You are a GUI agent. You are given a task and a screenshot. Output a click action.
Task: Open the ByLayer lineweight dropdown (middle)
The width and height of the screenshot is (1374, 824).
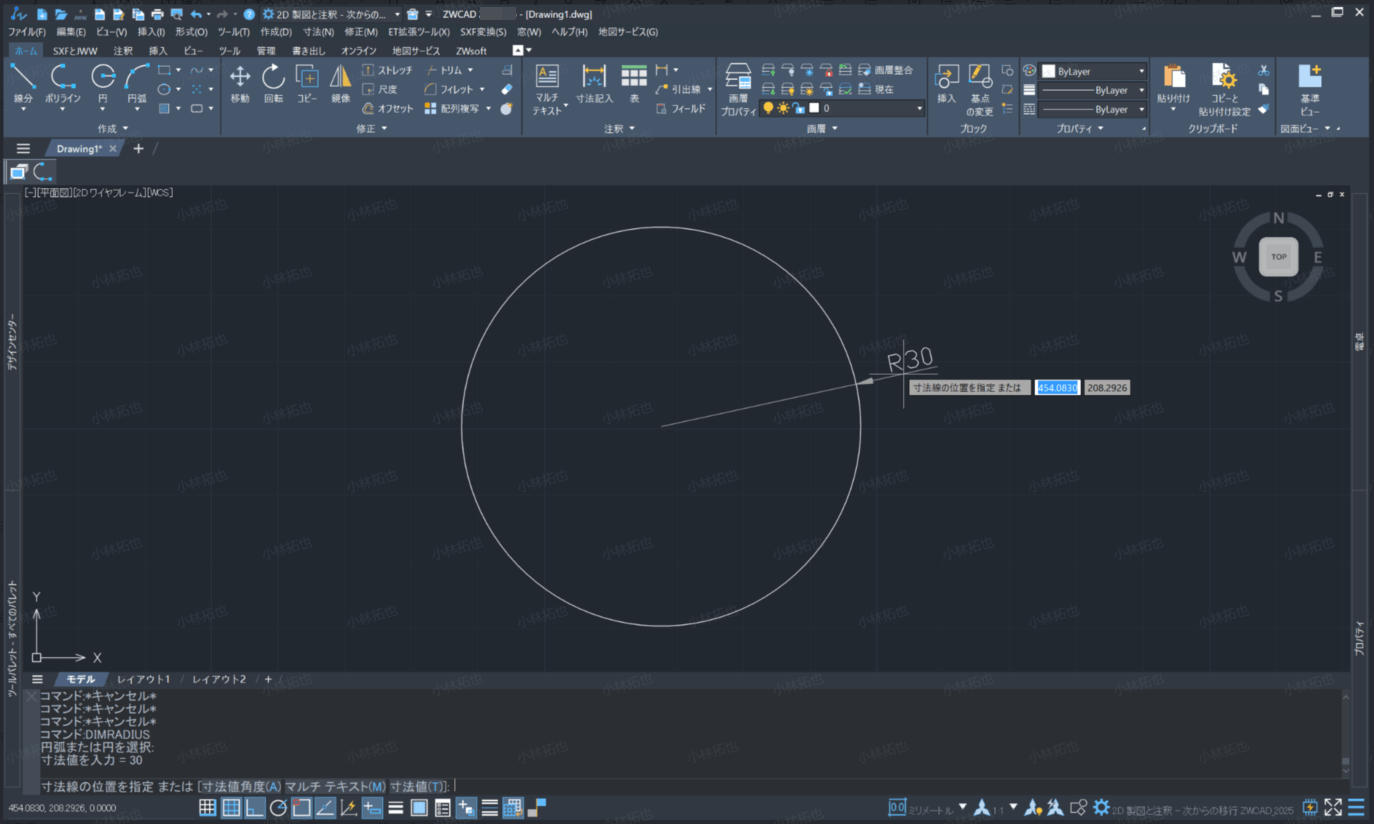(1141, 90)
